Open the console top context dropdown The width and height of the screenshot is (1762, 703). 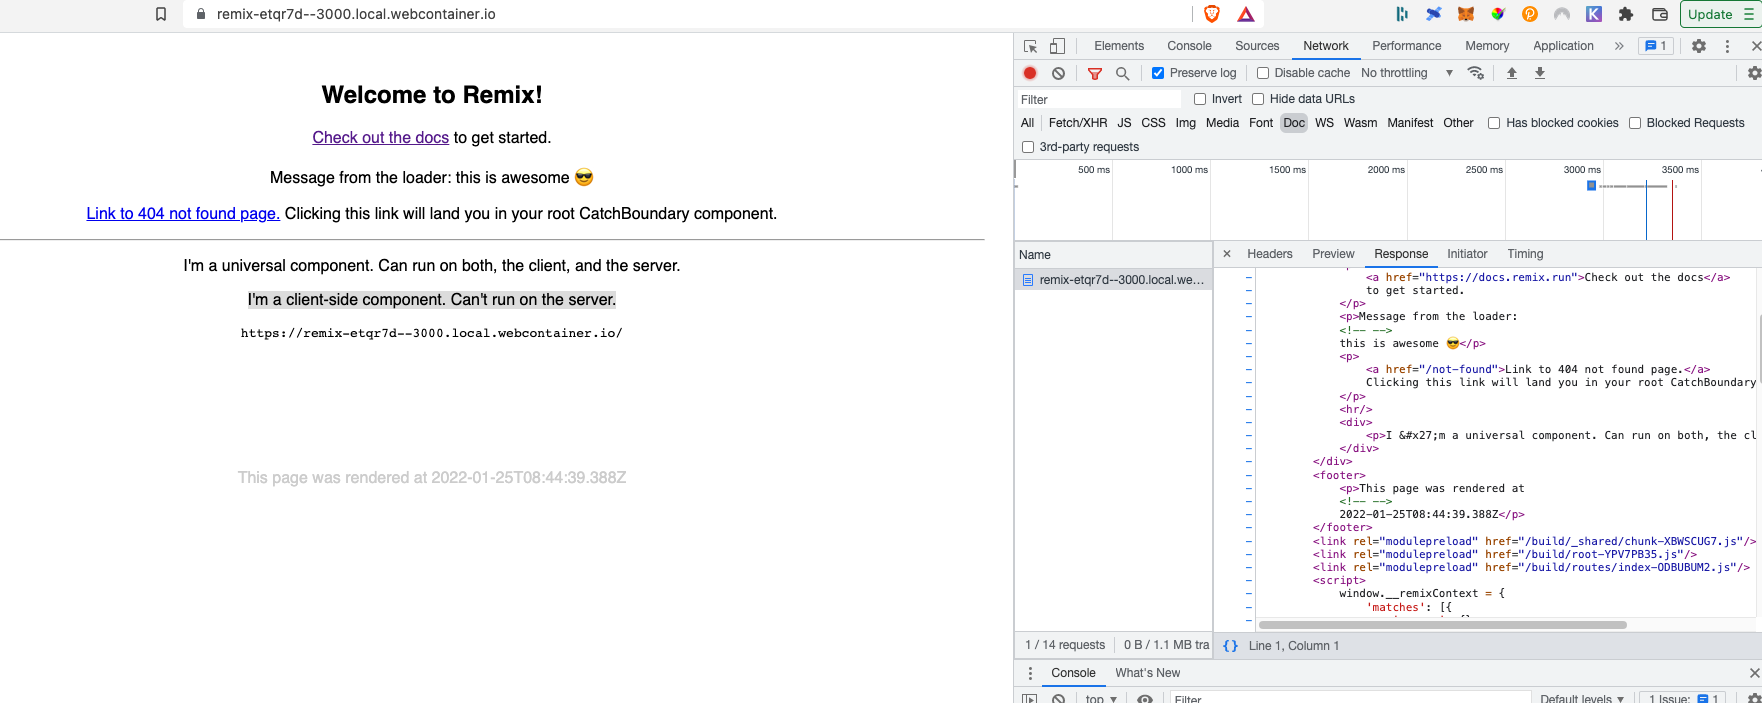(1101, 698)
